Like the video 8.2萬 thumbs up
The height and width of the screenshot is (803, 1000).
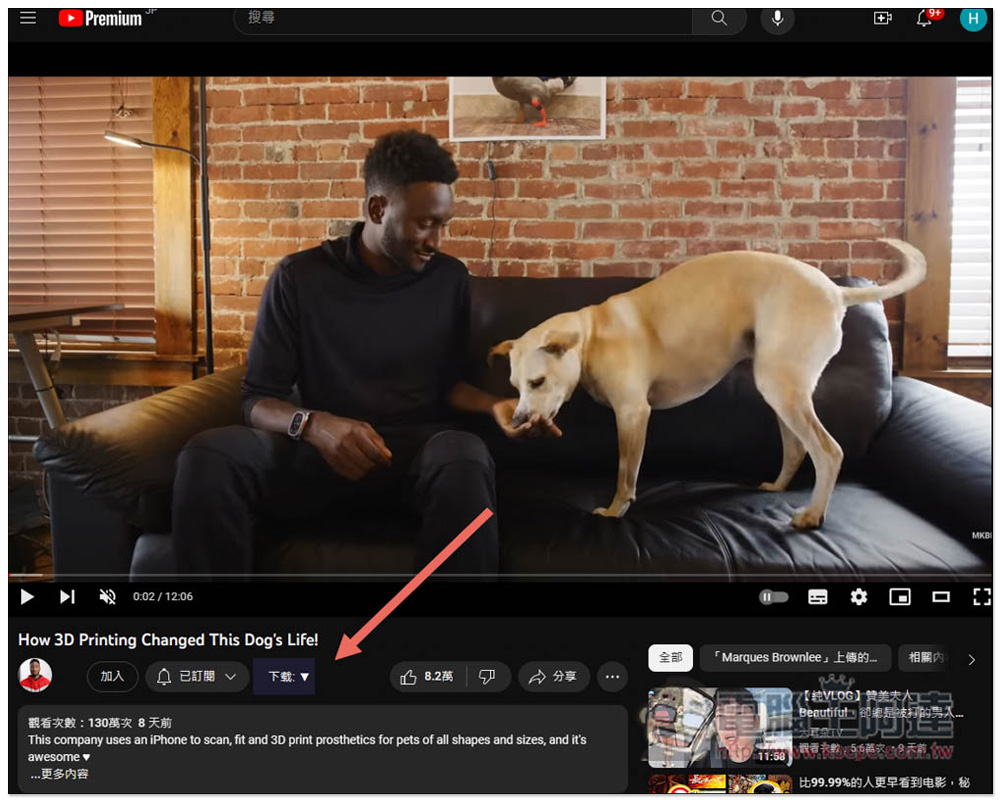point(428,676)
